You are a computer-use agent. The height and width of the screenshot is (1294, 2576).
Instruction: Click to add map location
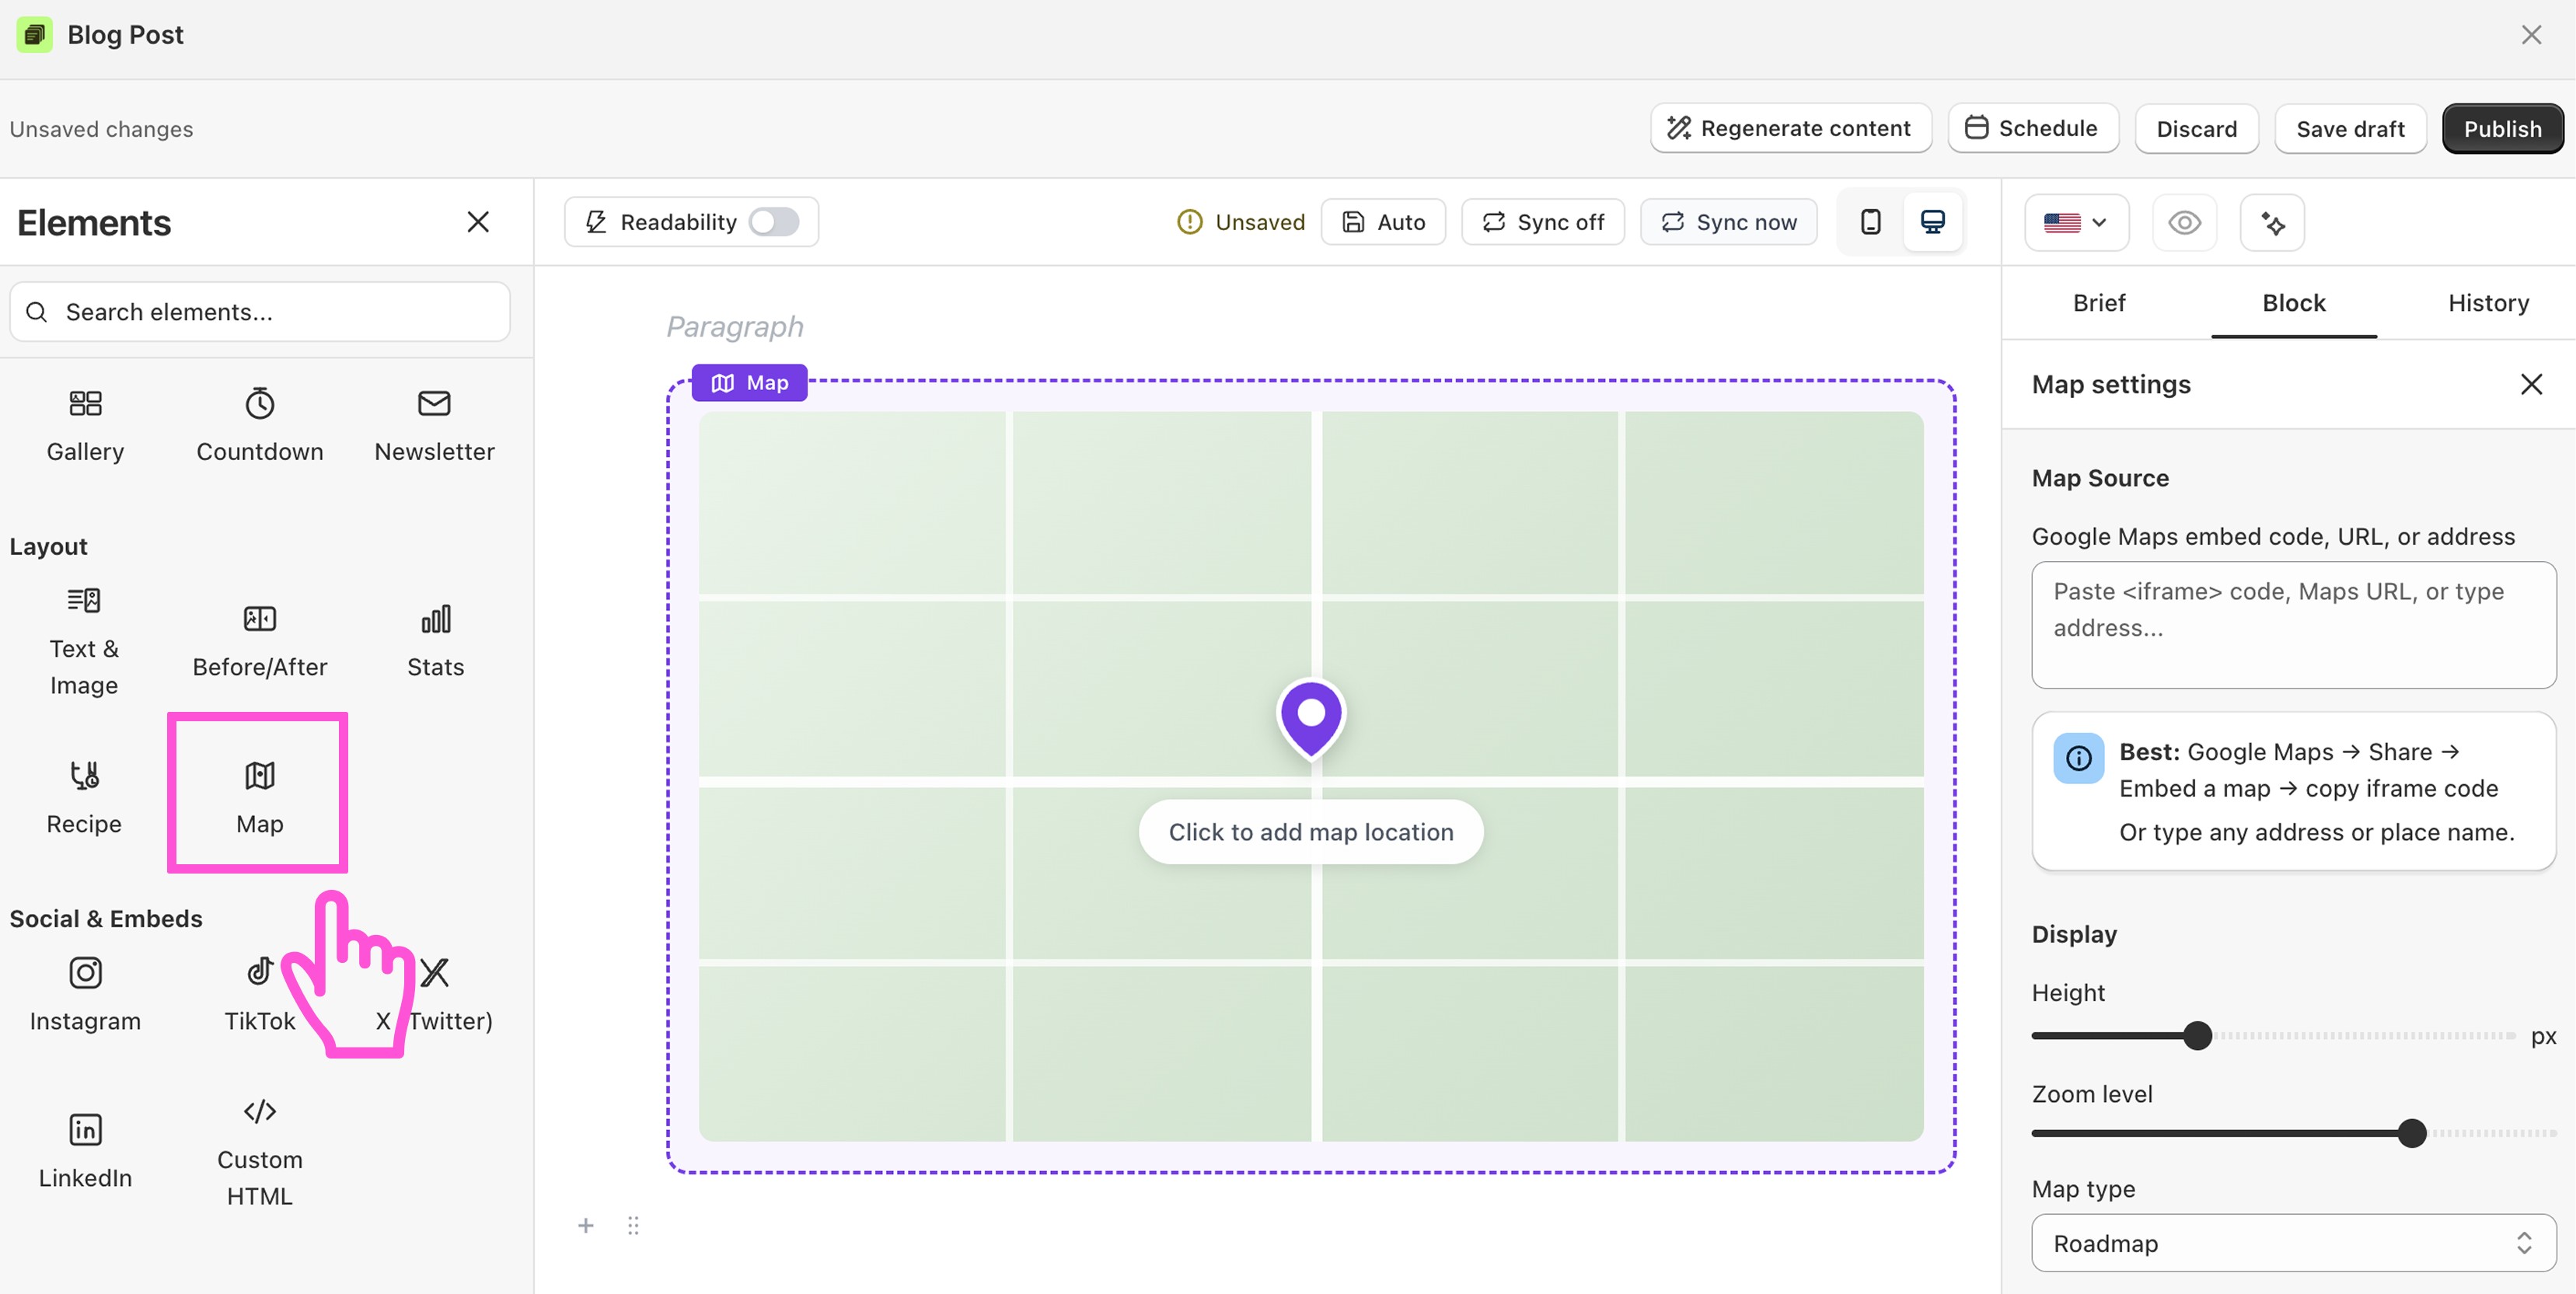pos(1310,832)
